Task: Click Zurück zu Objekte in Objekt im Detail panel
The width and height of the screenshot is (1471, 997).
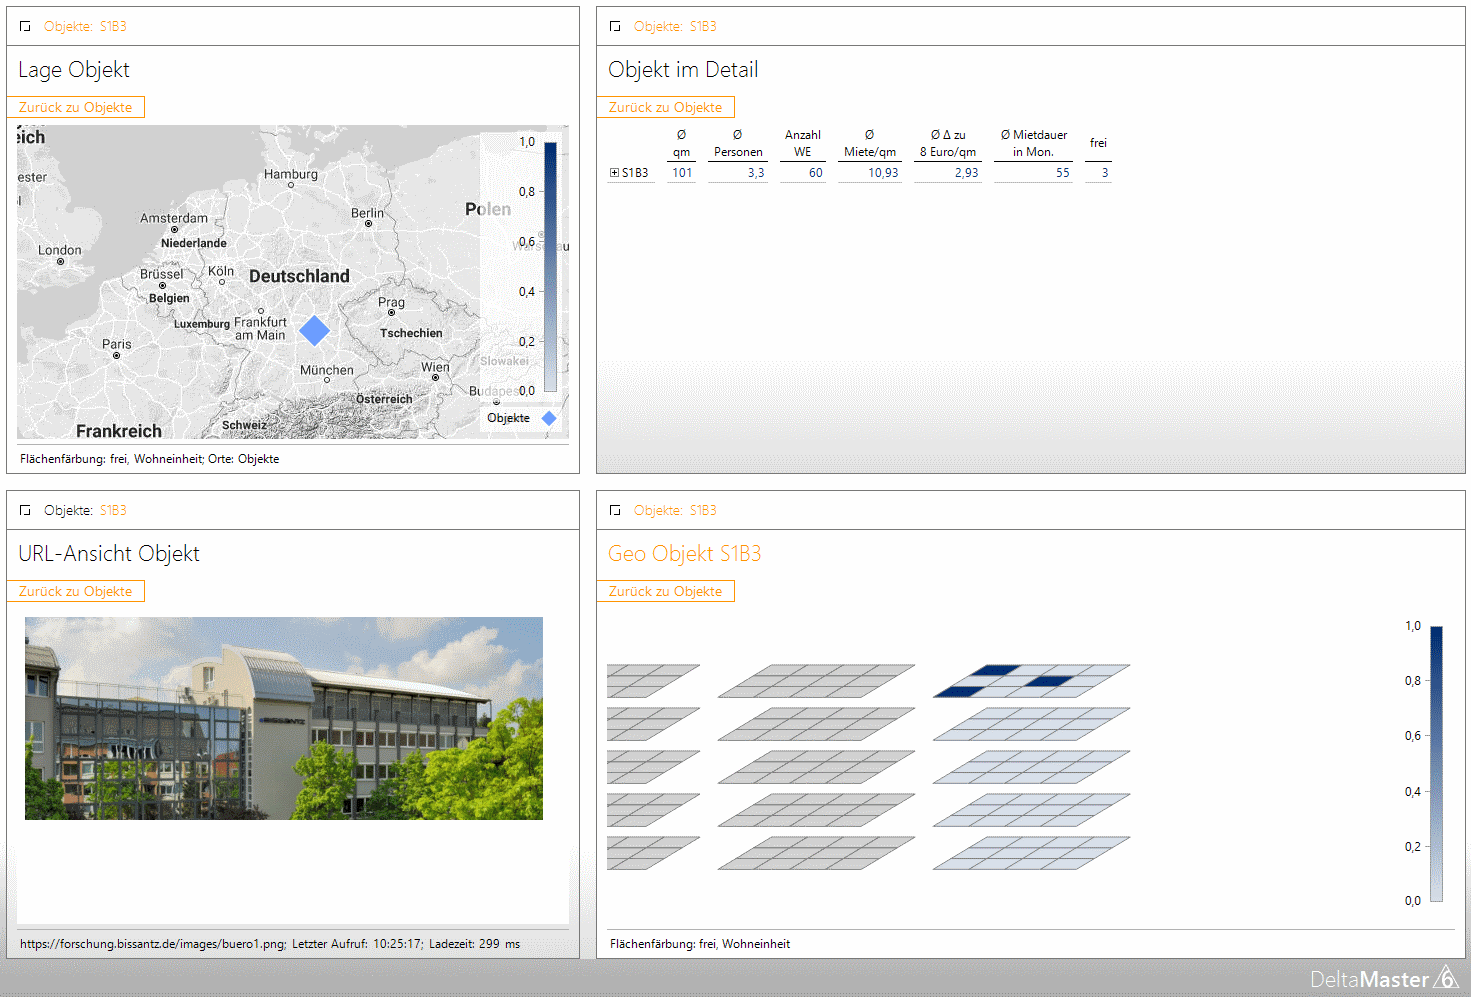Action: pos(666,107)
